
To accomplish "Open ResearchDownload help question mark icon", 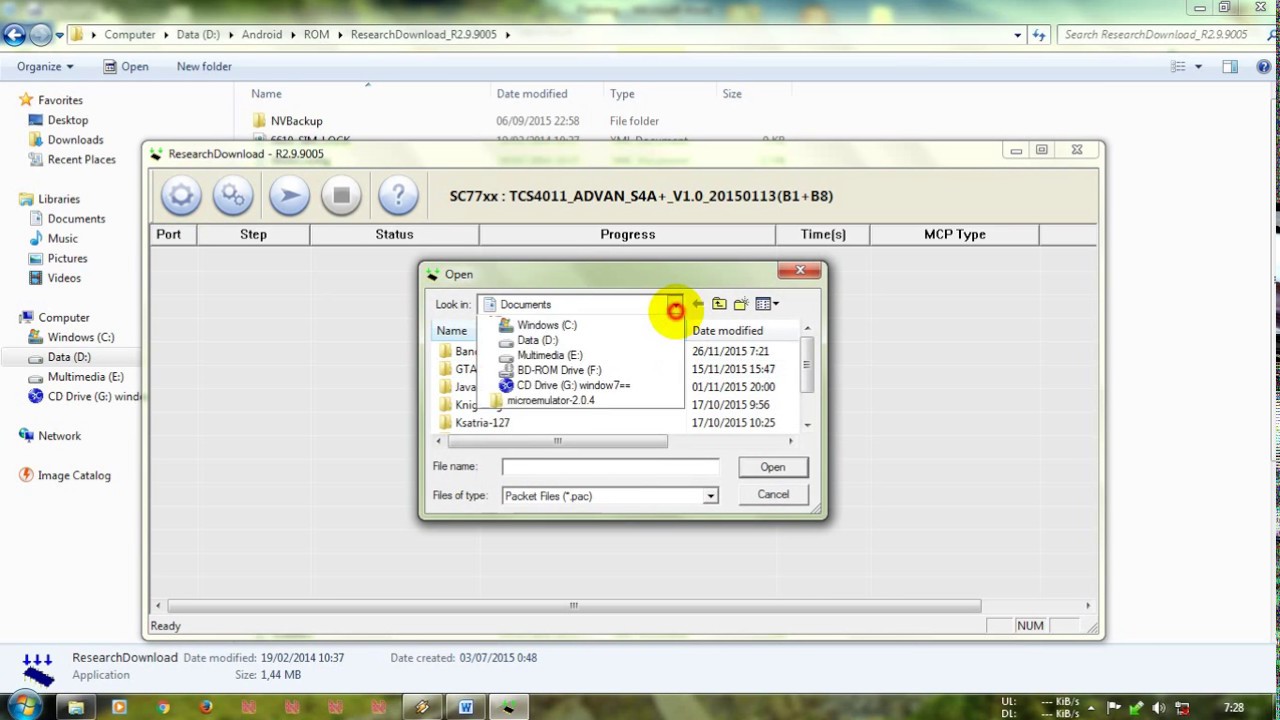I will tap(398, 196).
